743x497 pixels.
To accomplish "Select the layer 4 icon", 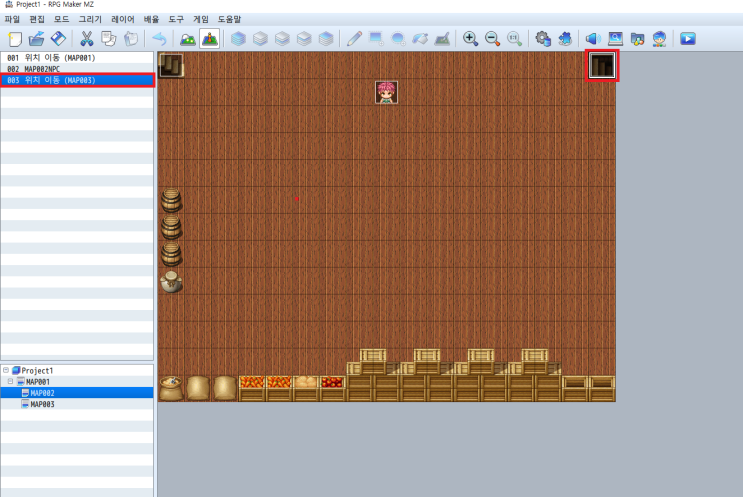I will [x=326, y=39].
